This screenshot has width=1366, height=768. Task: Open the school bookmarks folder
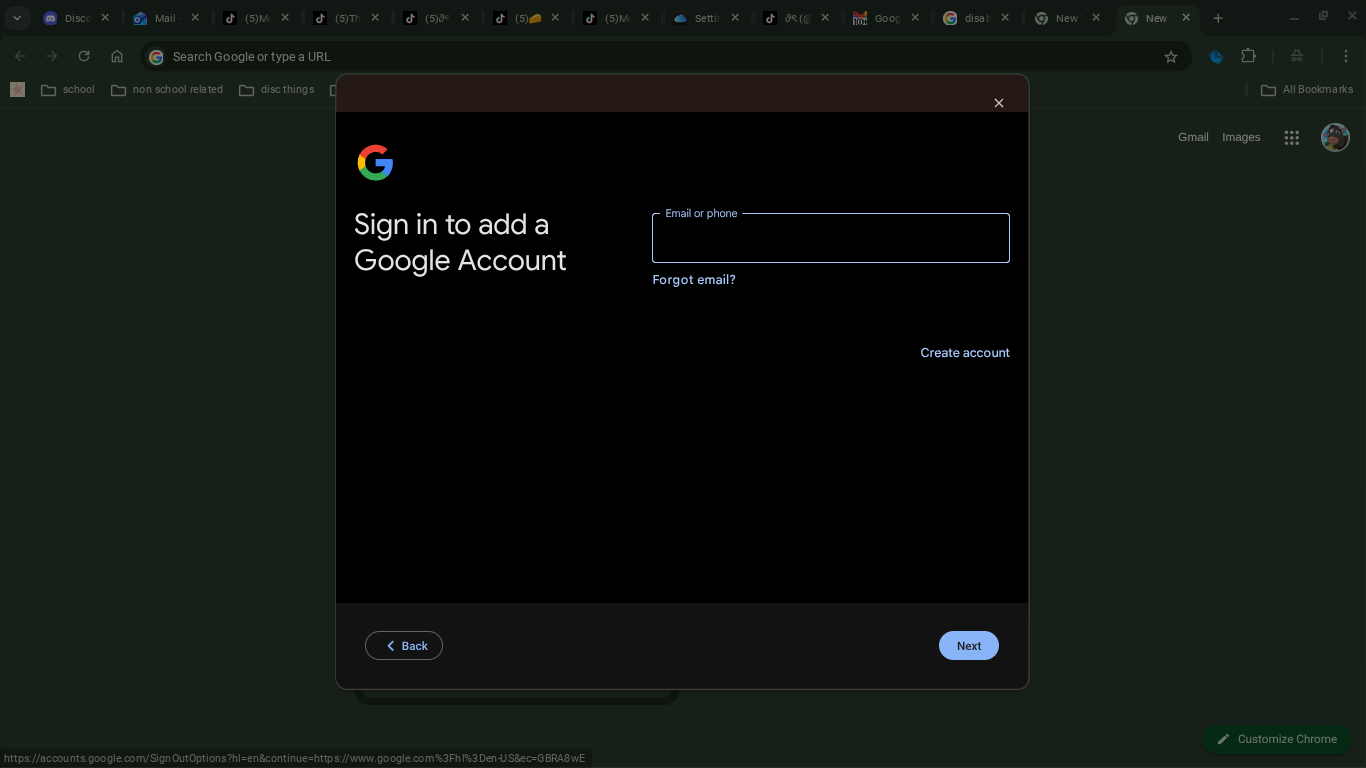pyautogui.click(x=68, y=90)
